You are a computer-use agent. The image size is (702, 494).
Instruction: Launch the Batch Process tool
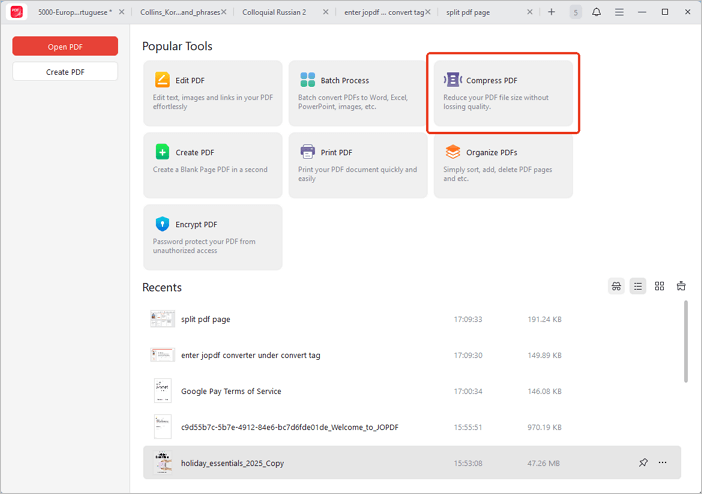(357, 93)
